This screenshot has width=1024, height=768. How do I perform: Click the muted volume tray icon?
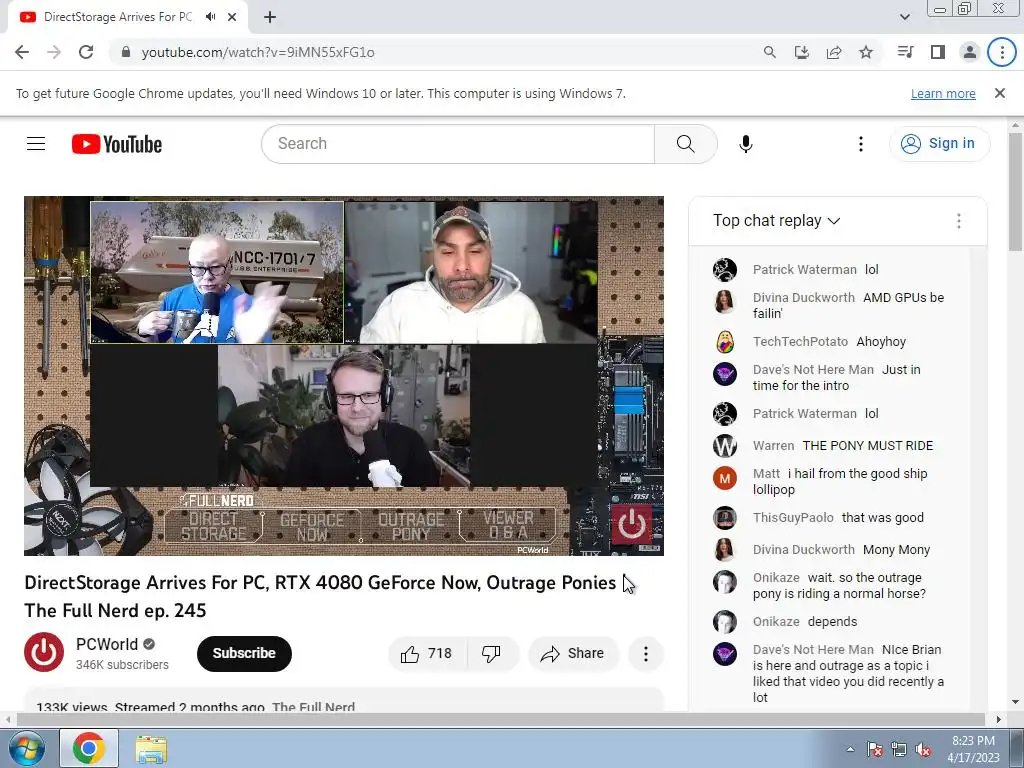[923, 750]
